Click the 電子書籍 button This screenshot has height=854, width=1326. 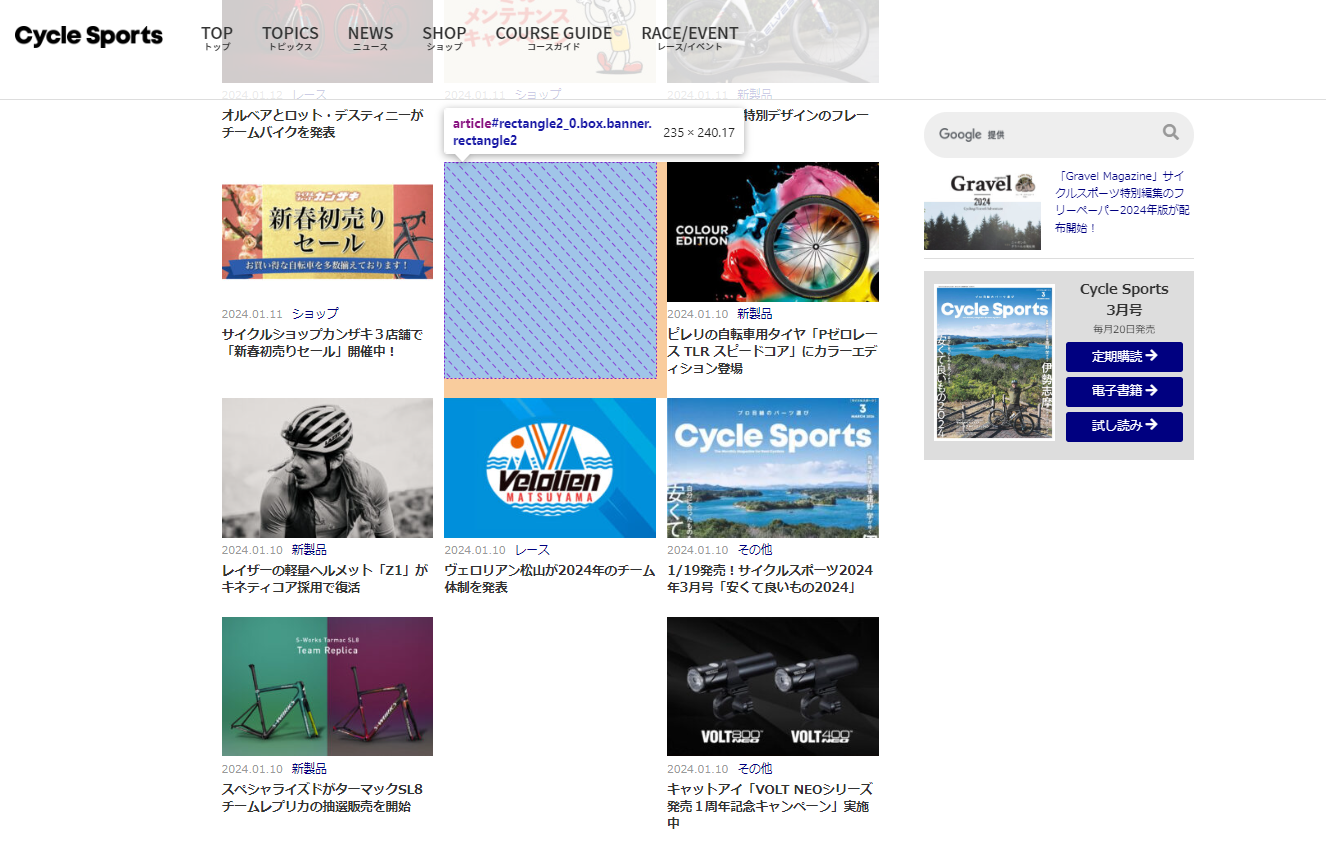pyautogui.click(x=1123, y=391)
